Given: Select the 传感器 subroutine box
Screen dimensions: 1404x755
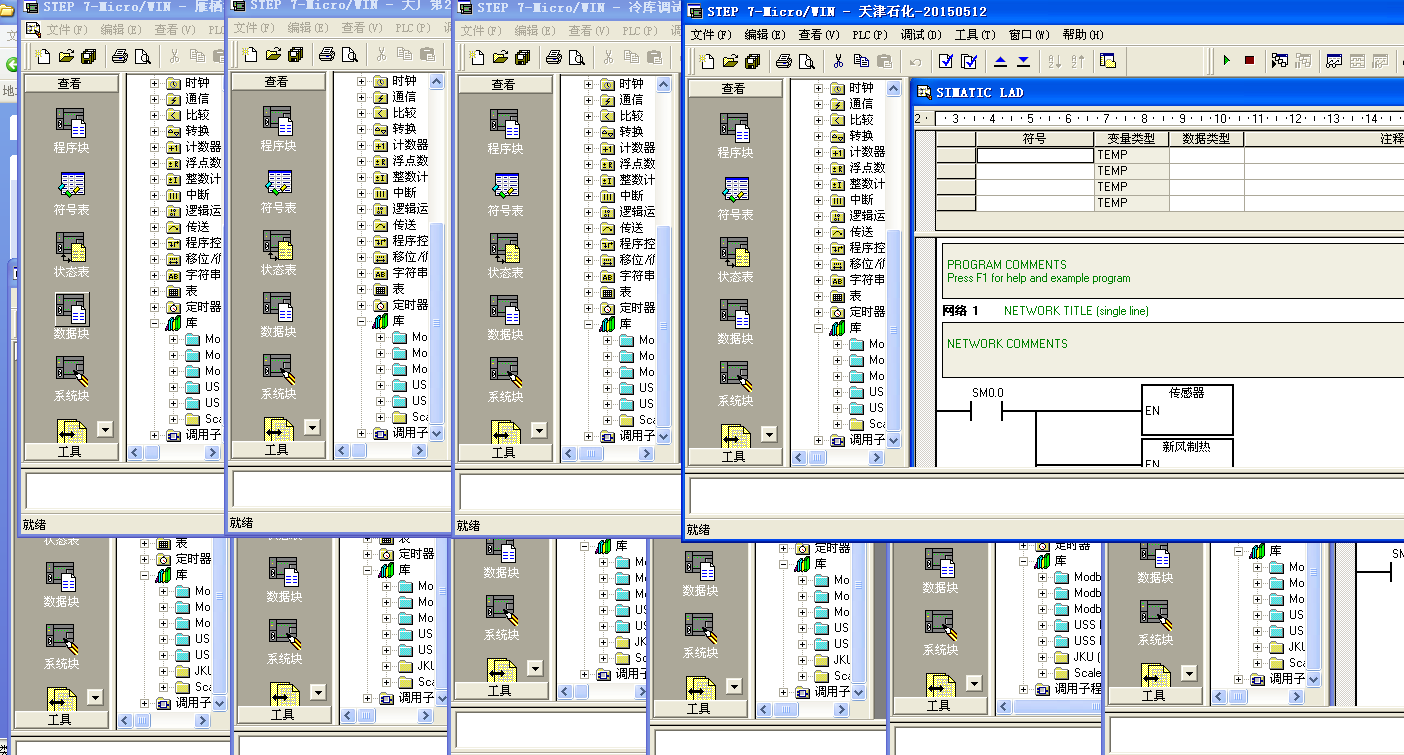Looking at the screenshot, I should point(1187,410).
